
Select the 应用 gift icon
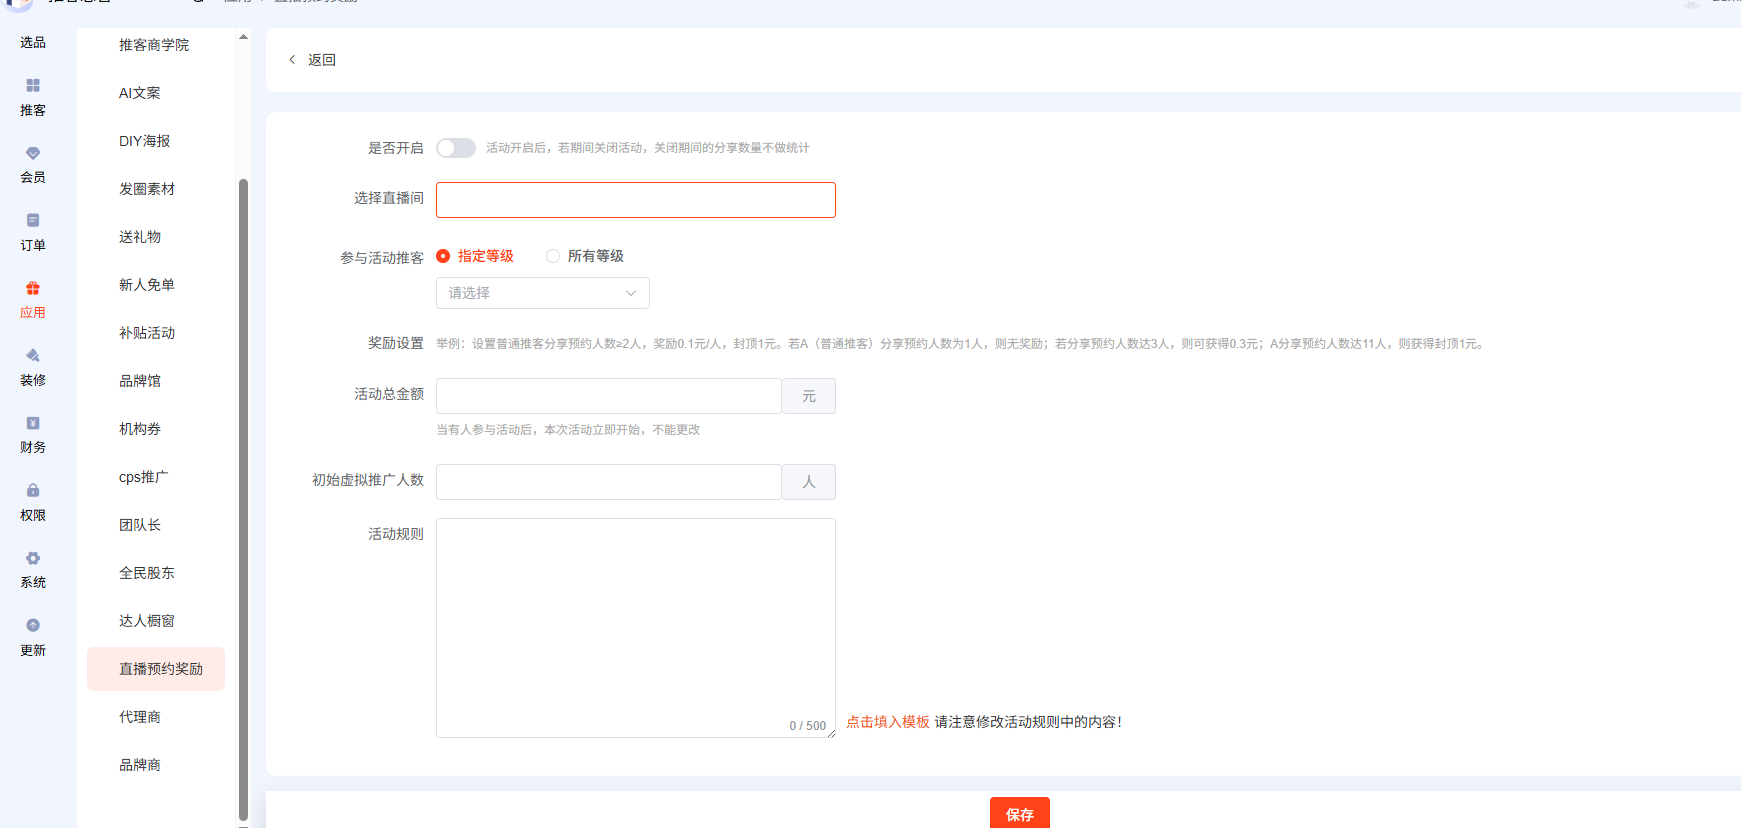coord(33,289)
